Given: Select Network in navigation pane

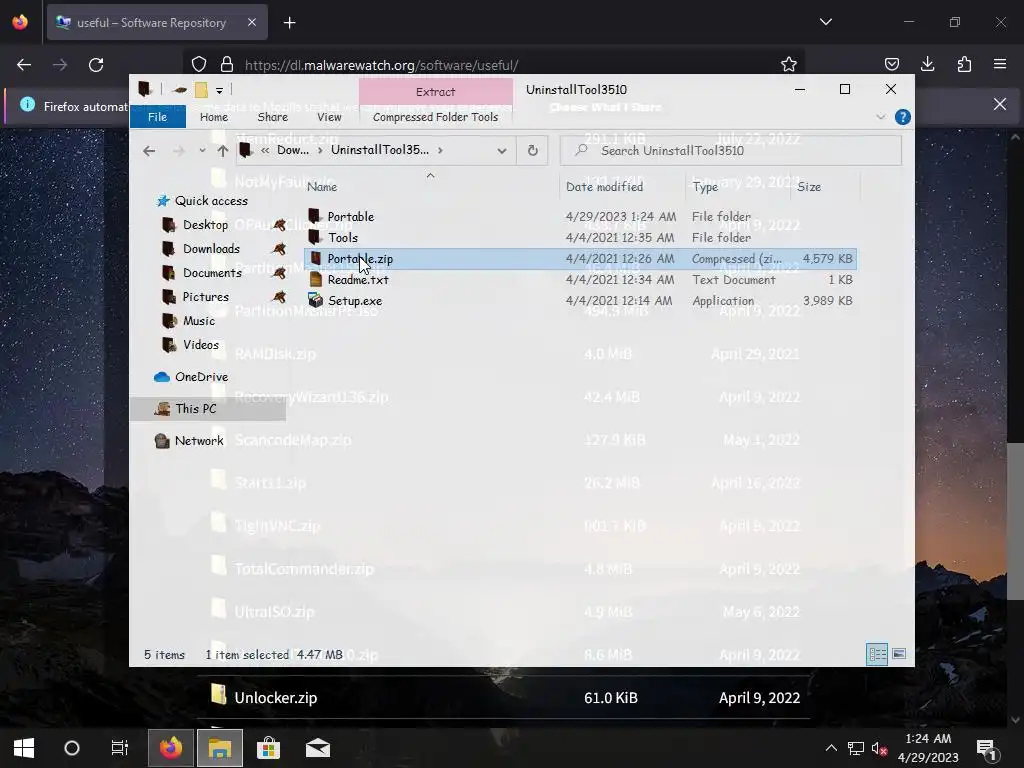Looking at the screenshot, I should tap(199, 441).
